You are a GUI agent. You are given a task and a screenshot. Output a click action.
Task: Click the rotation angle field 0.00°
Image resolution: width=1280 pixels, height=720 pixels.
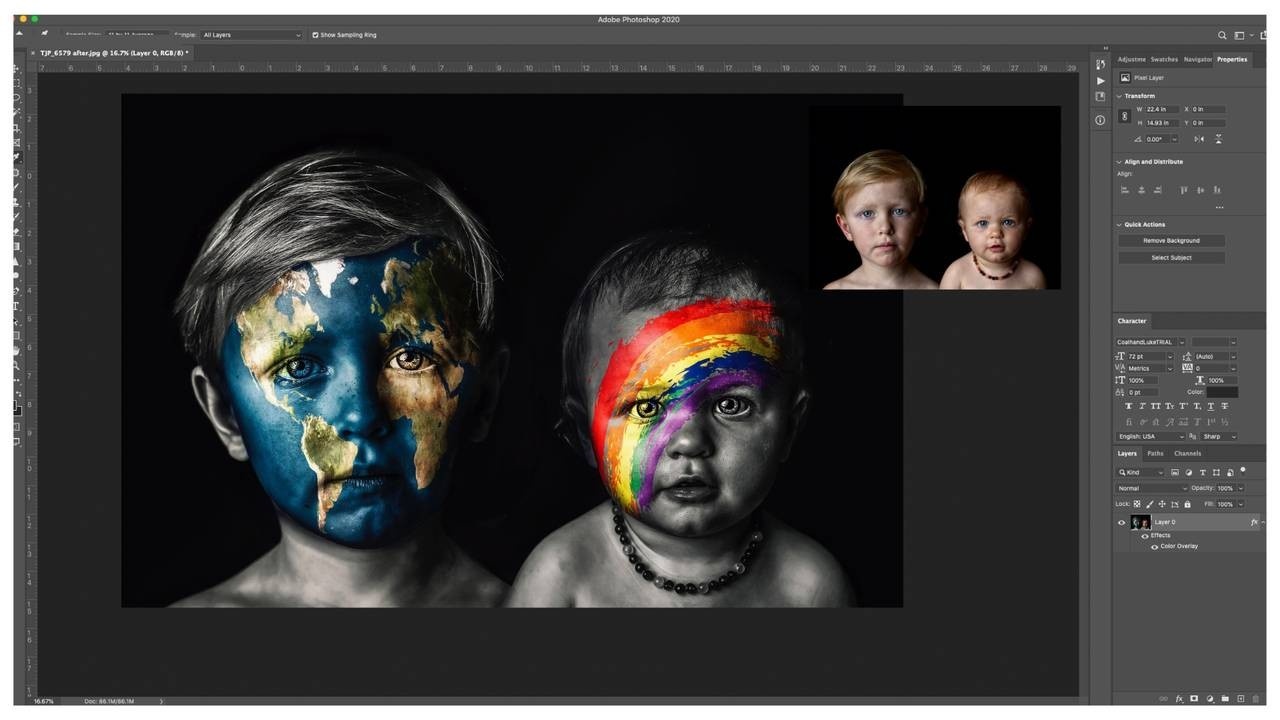1157,139
